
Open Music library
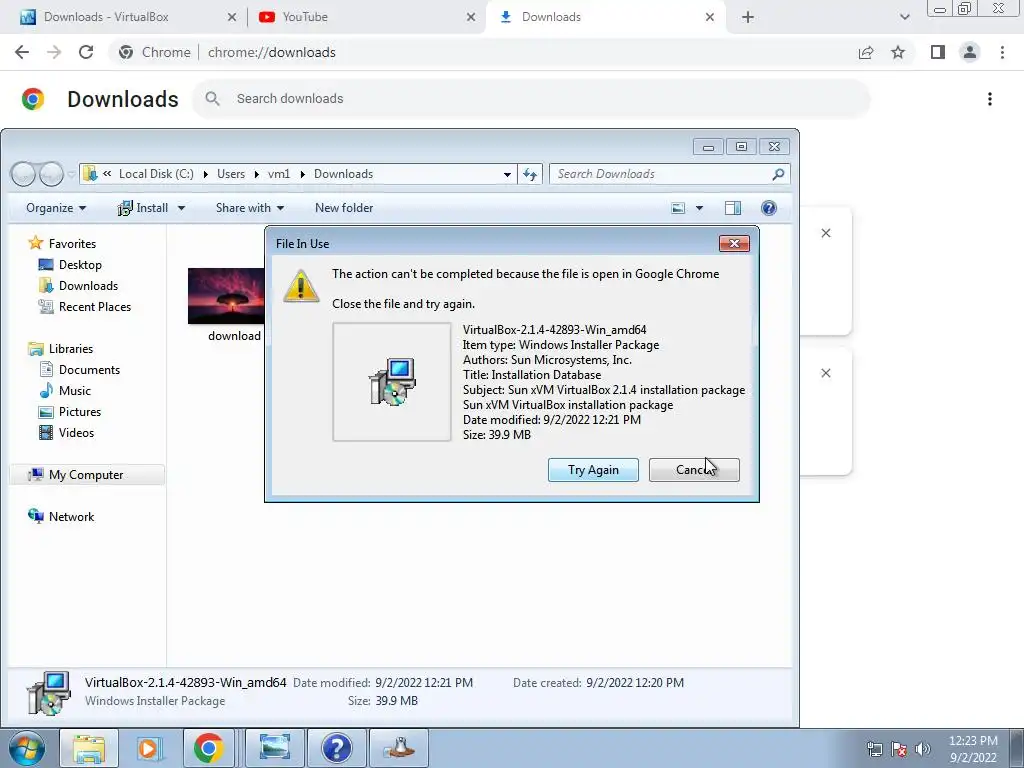(74, 391)
